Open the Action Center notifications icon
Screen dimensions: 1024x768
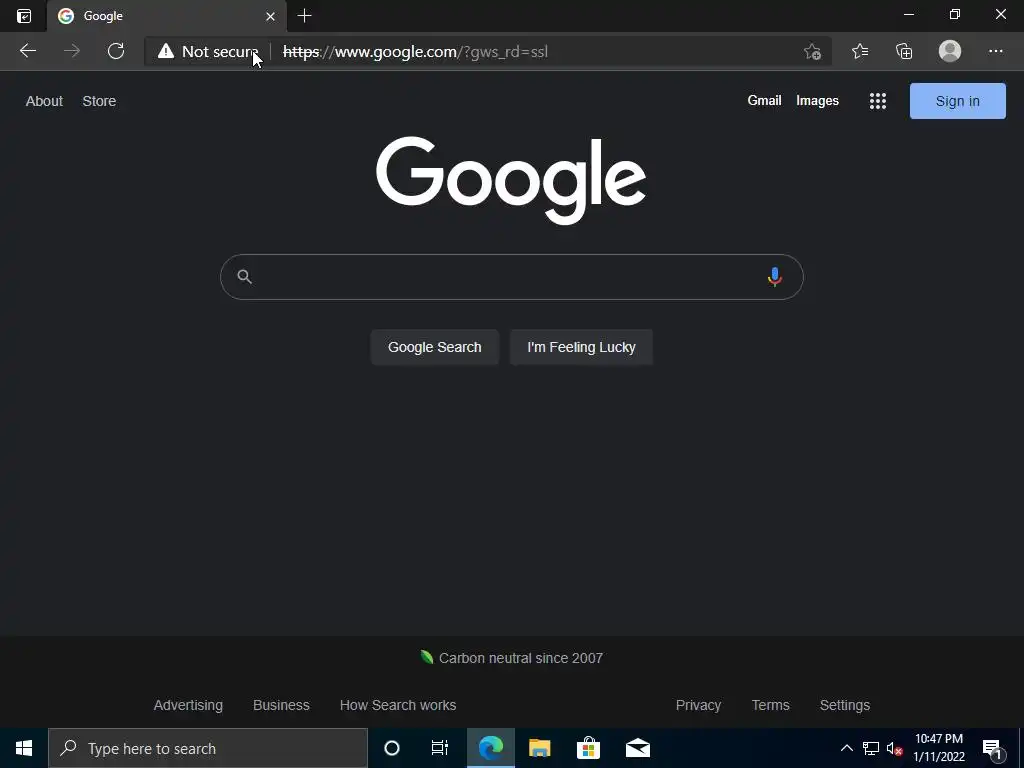pyautogui.click(x=992, y=748)
